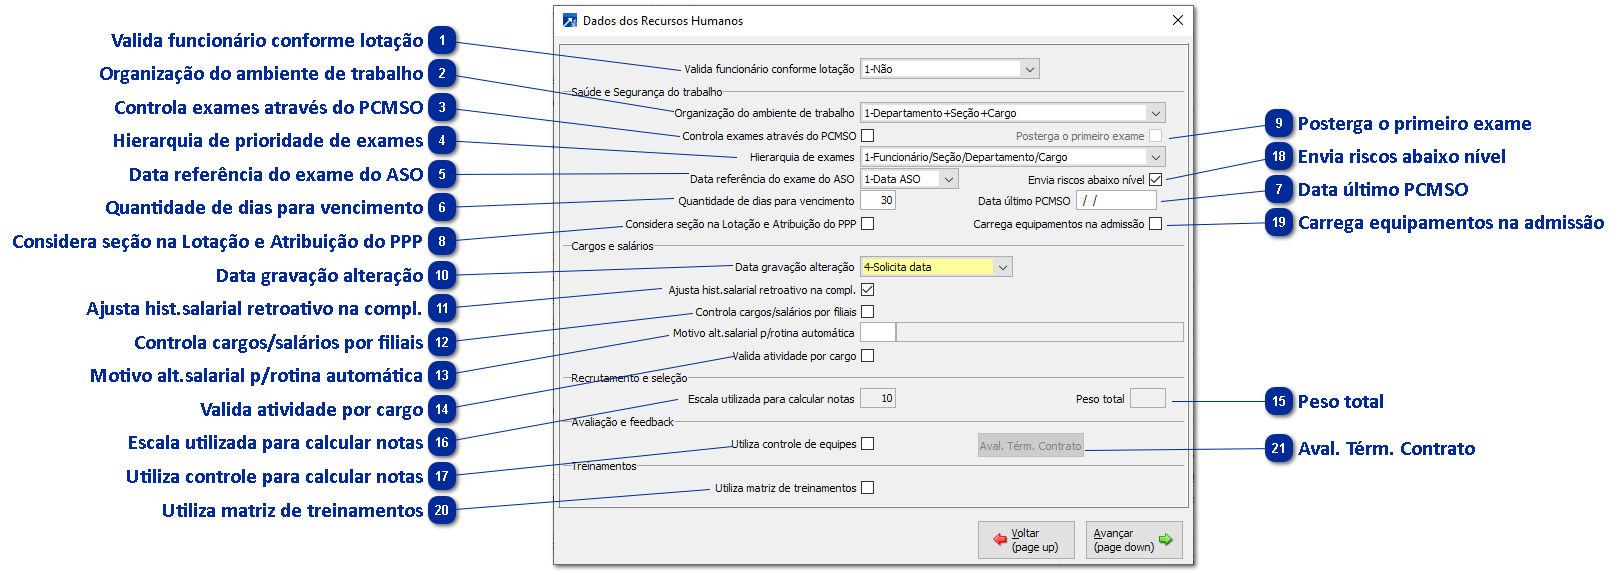
Task: Enable Controla exames através do PCMSO checkbox
Action: 867,135
